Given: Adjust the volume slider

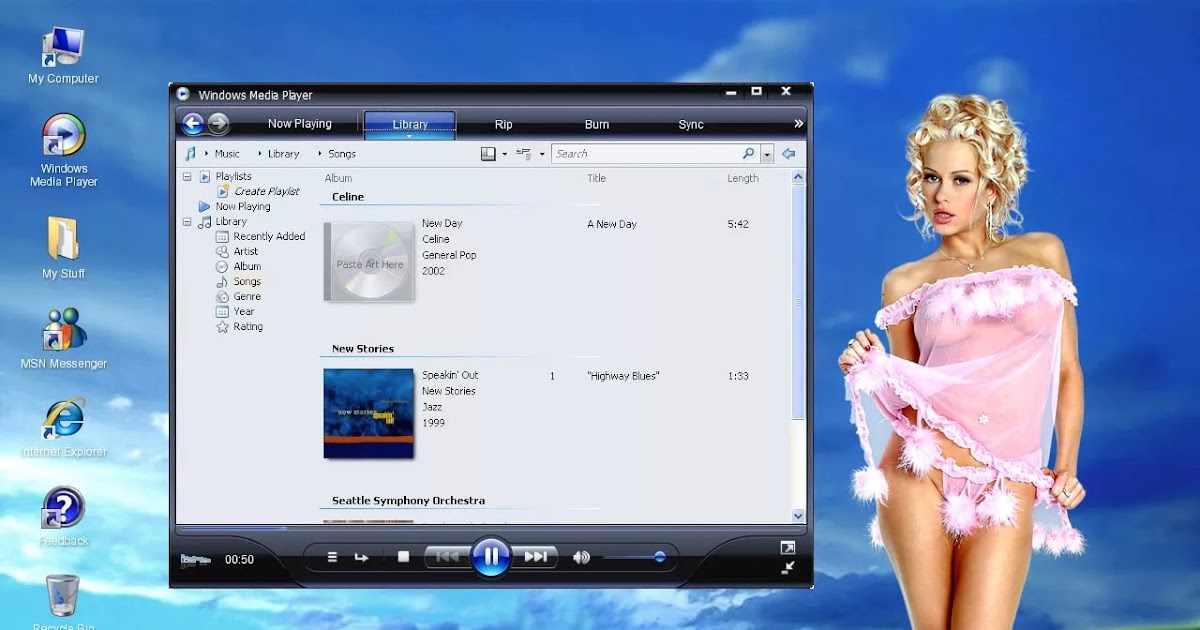Looking at the screenshot, I should [632, 557].
